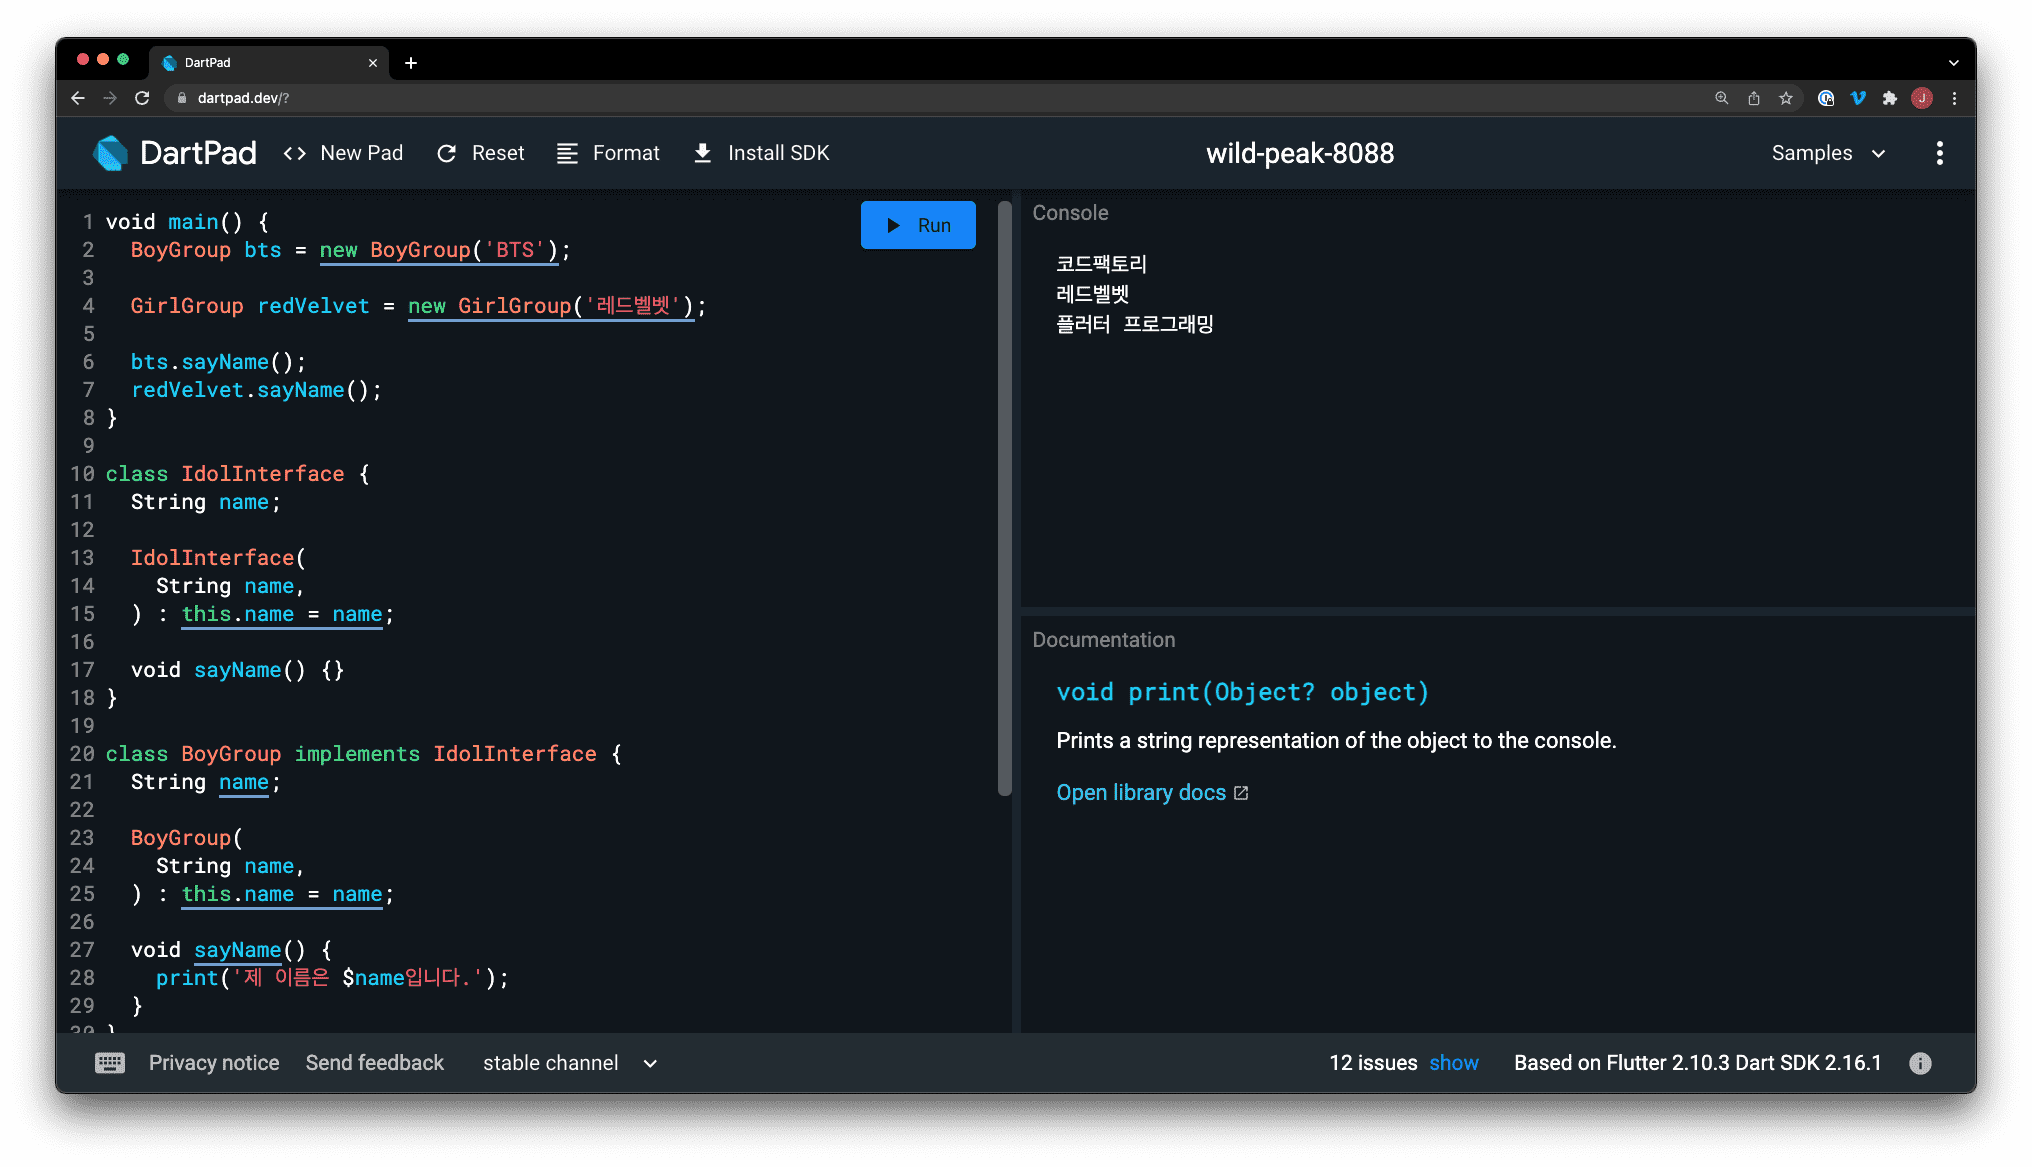2032x1167 pixels.
Task: Open the three-dot overflow menu in DartPad
Action: 1939,153
